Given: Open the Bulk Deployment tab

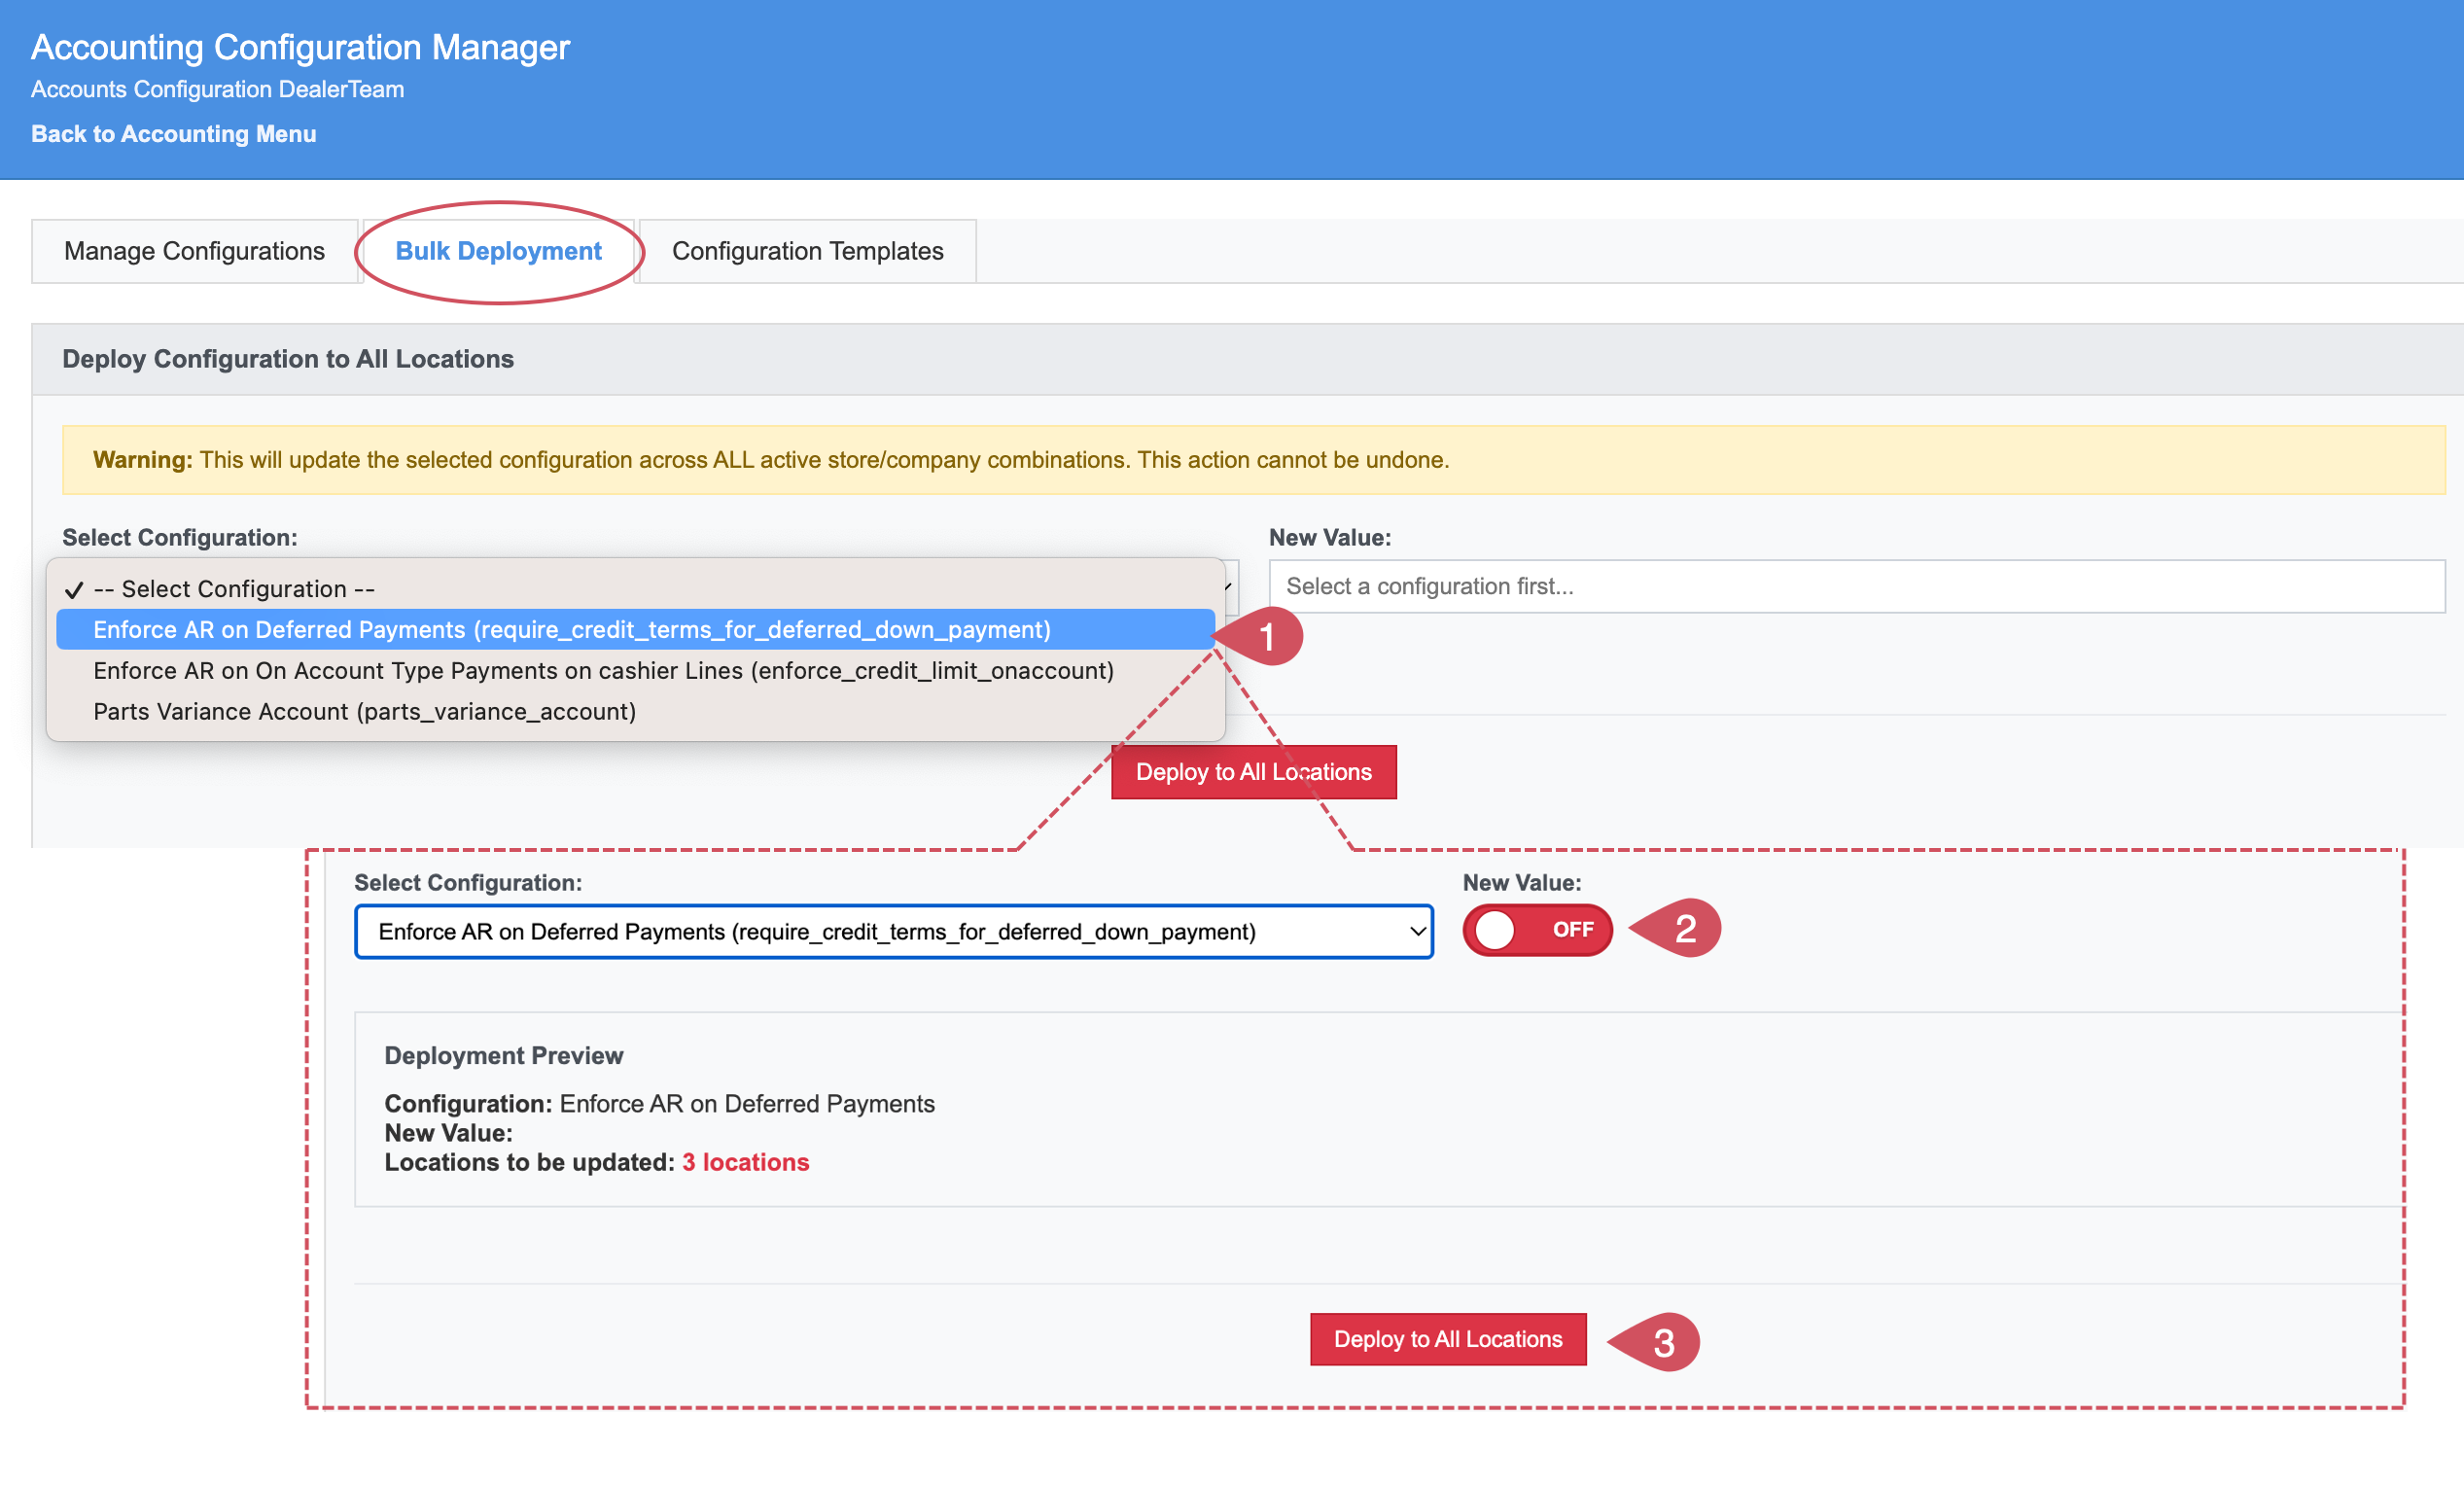Looking at the screenshot, I should pyautogui.click(x=498, y=251).
